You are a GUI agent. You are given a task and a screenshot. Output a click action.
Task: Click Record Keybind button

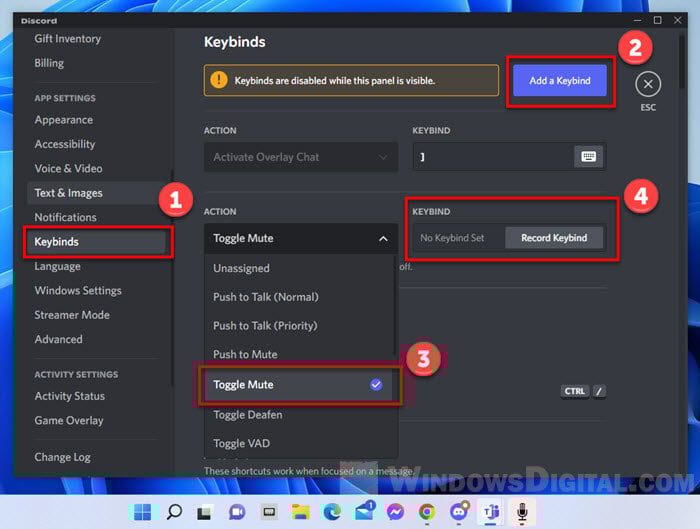tap(554, 238)
